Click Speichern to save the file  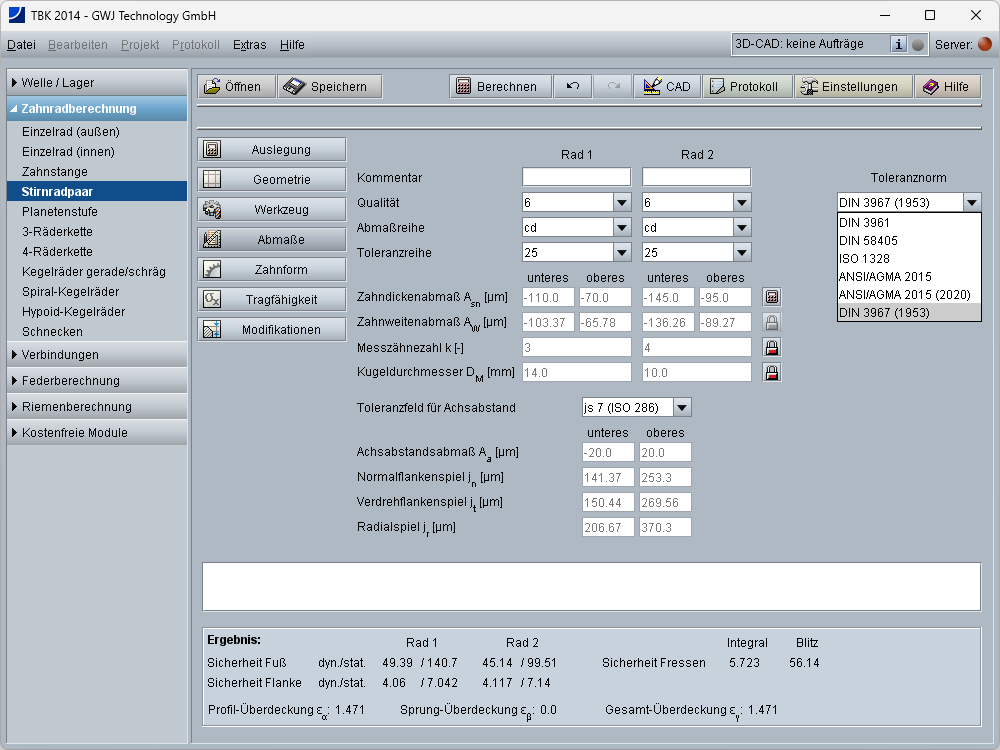[330, 87]
